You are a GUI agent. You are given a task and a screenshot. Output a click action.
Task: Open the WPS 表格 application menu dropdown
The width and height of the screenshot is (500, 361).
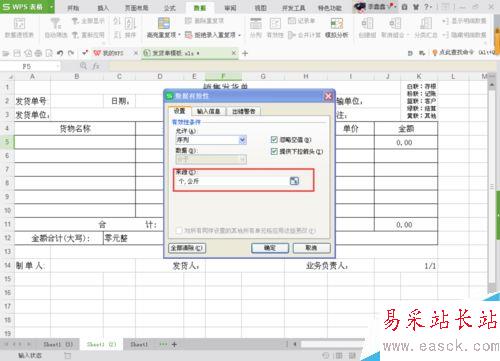click(51, 7)
